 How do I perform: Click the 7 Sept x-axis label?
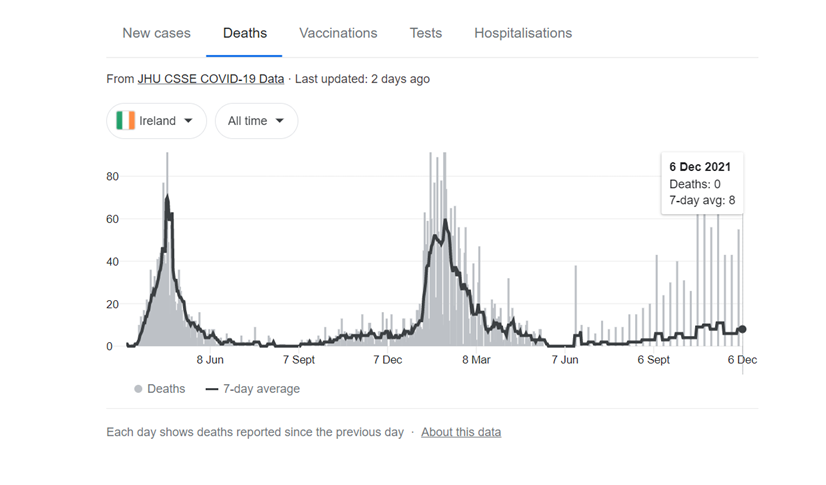[299, 360]
